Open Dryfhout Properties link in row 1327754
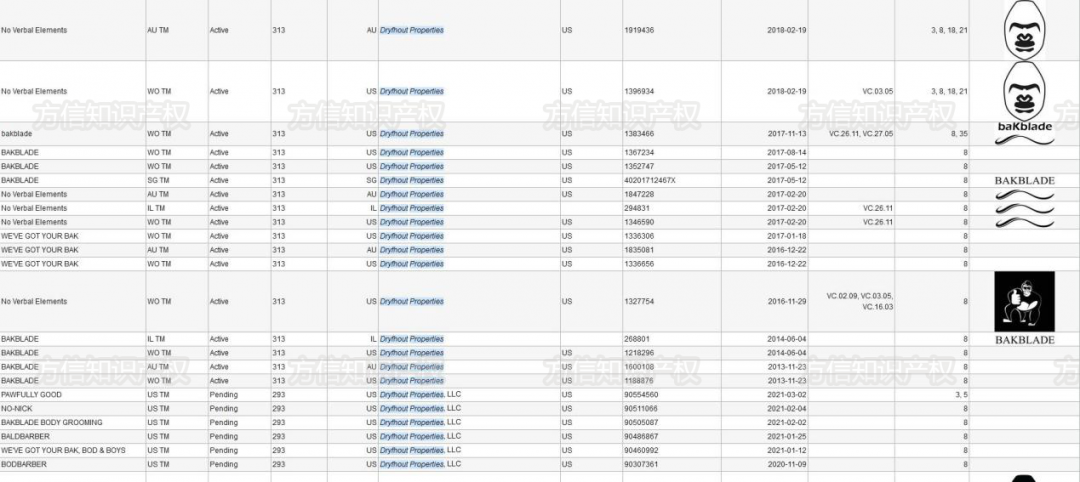This screenshot has width=1080, height=482. pyautogui.click(x=412, y=301)
